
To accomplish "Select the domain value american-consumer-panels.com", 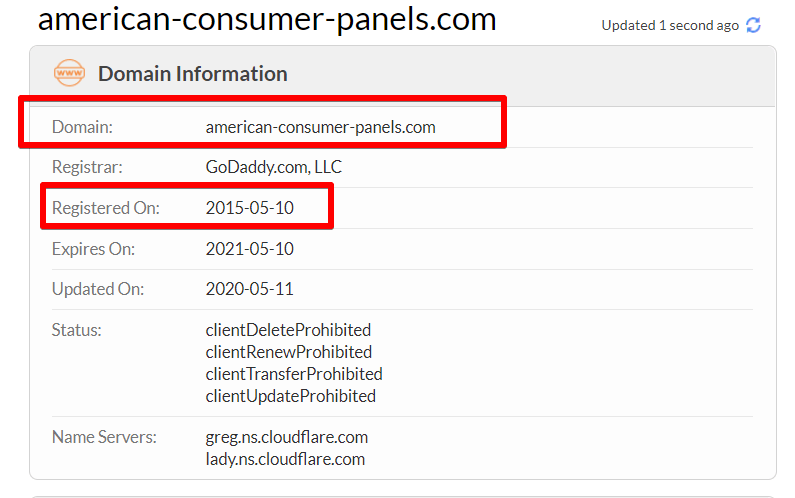I will pyautogui.click(x=320, y=127).
